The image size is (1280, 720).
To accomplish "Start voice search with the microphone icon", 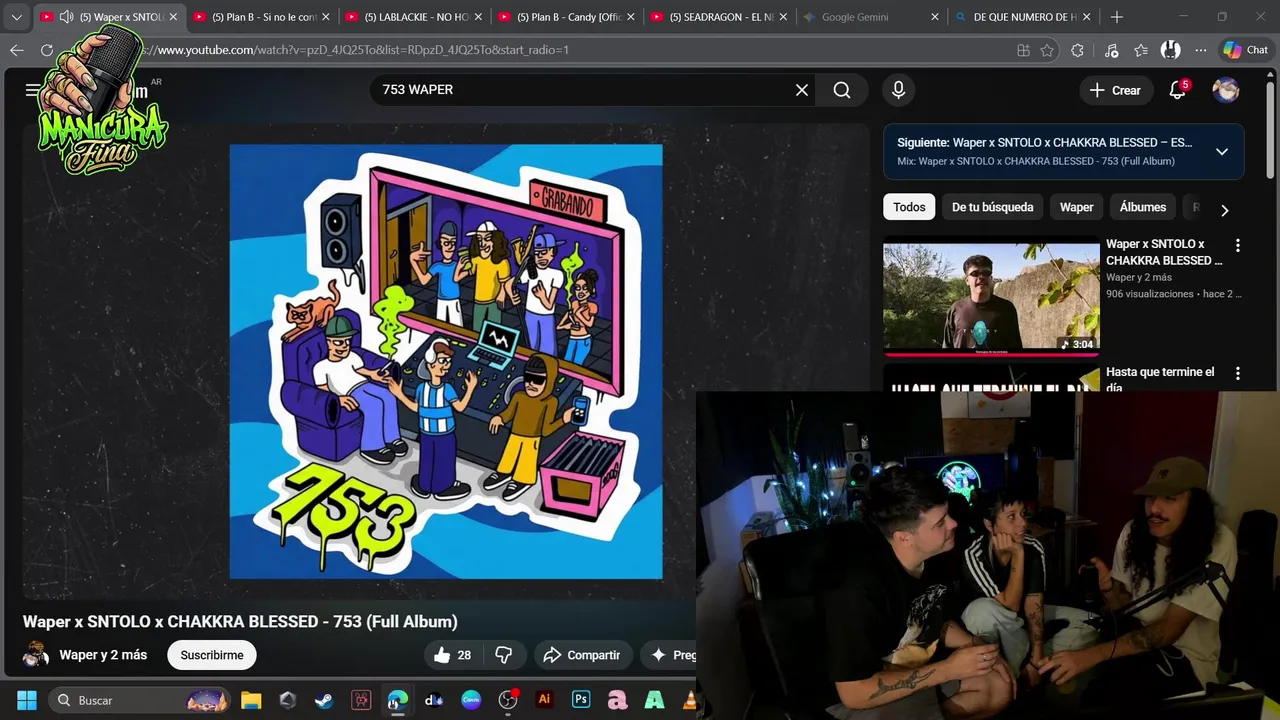I will (898, 90).
